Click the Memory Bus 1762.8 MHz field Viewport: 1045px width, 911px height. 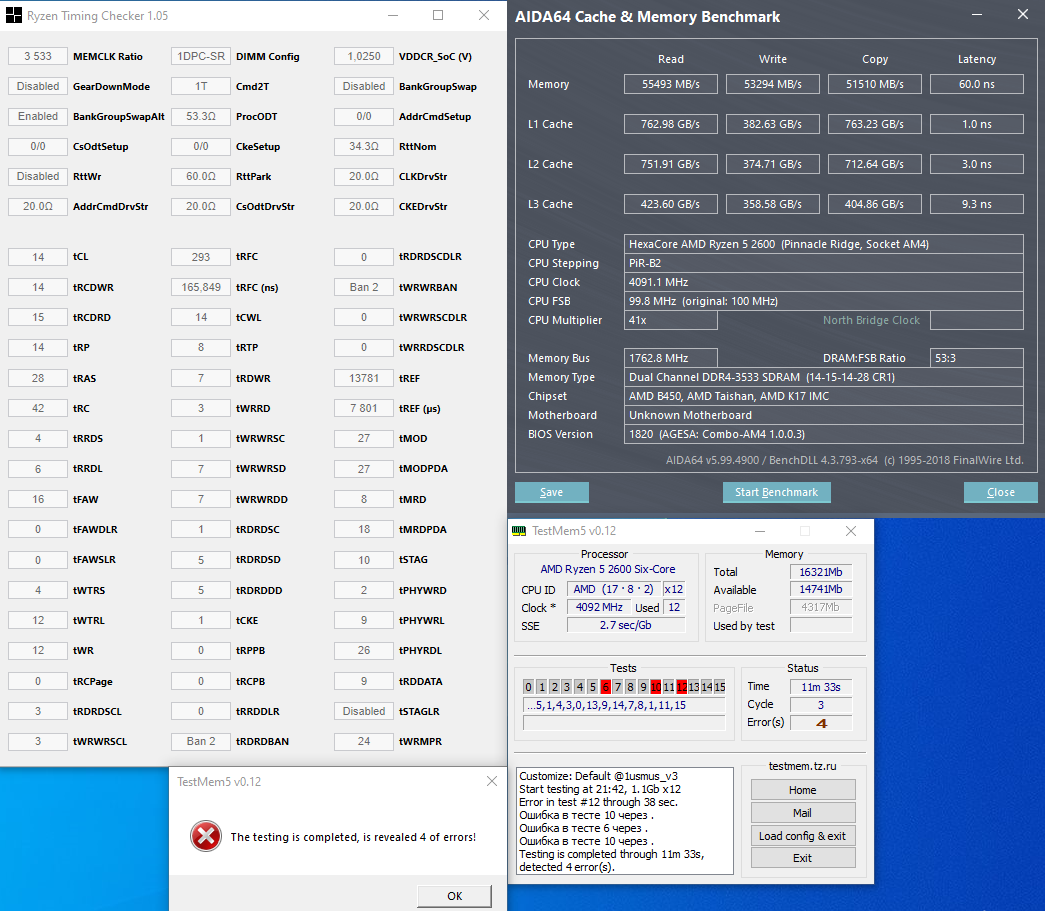(x=670, y=358)
